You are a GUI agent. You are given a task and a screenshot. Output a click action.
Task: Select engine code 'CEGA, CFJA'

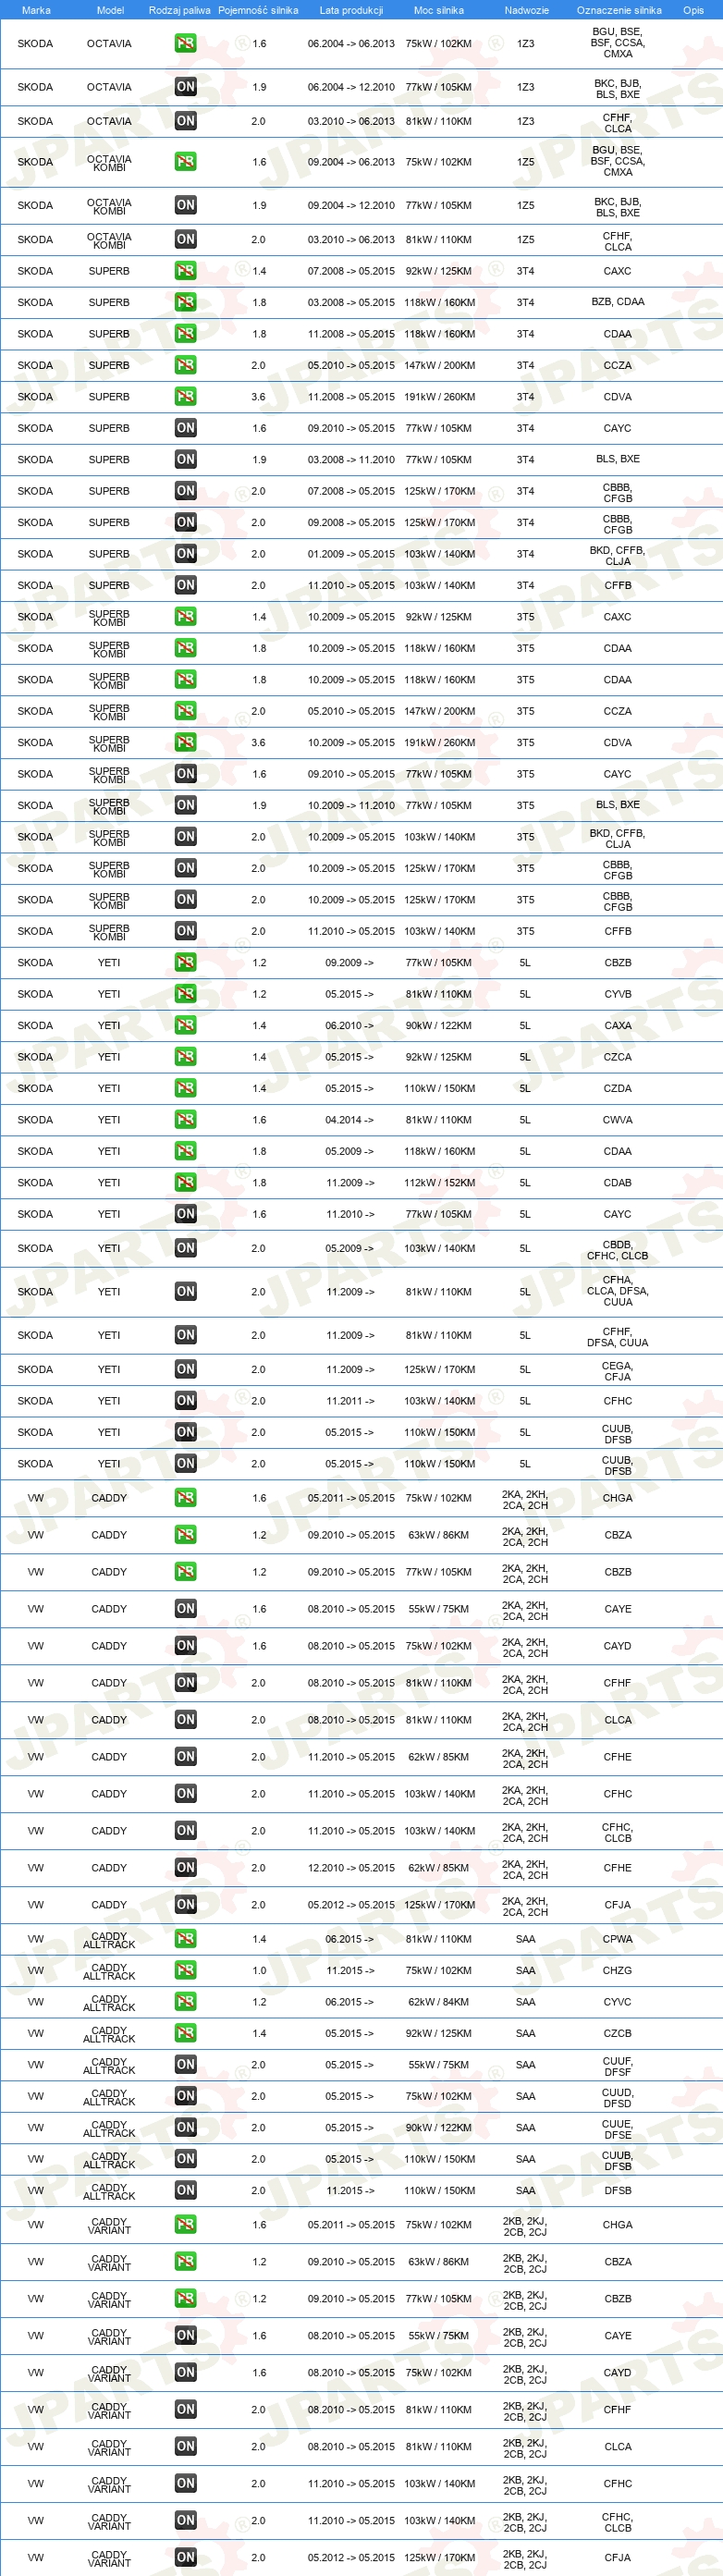[x=617, y=1371]
